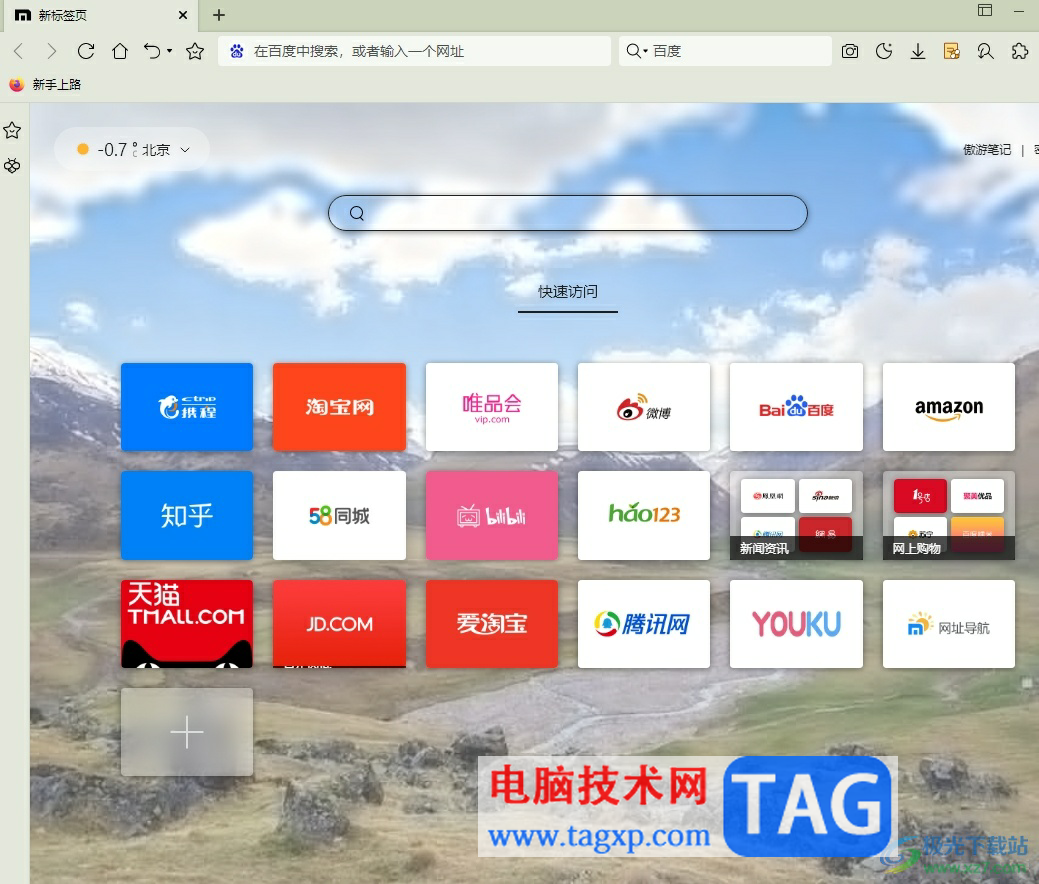Open 知乎 tile
The width and height of the screenshot is (1039, 884).
click(187, 516)
